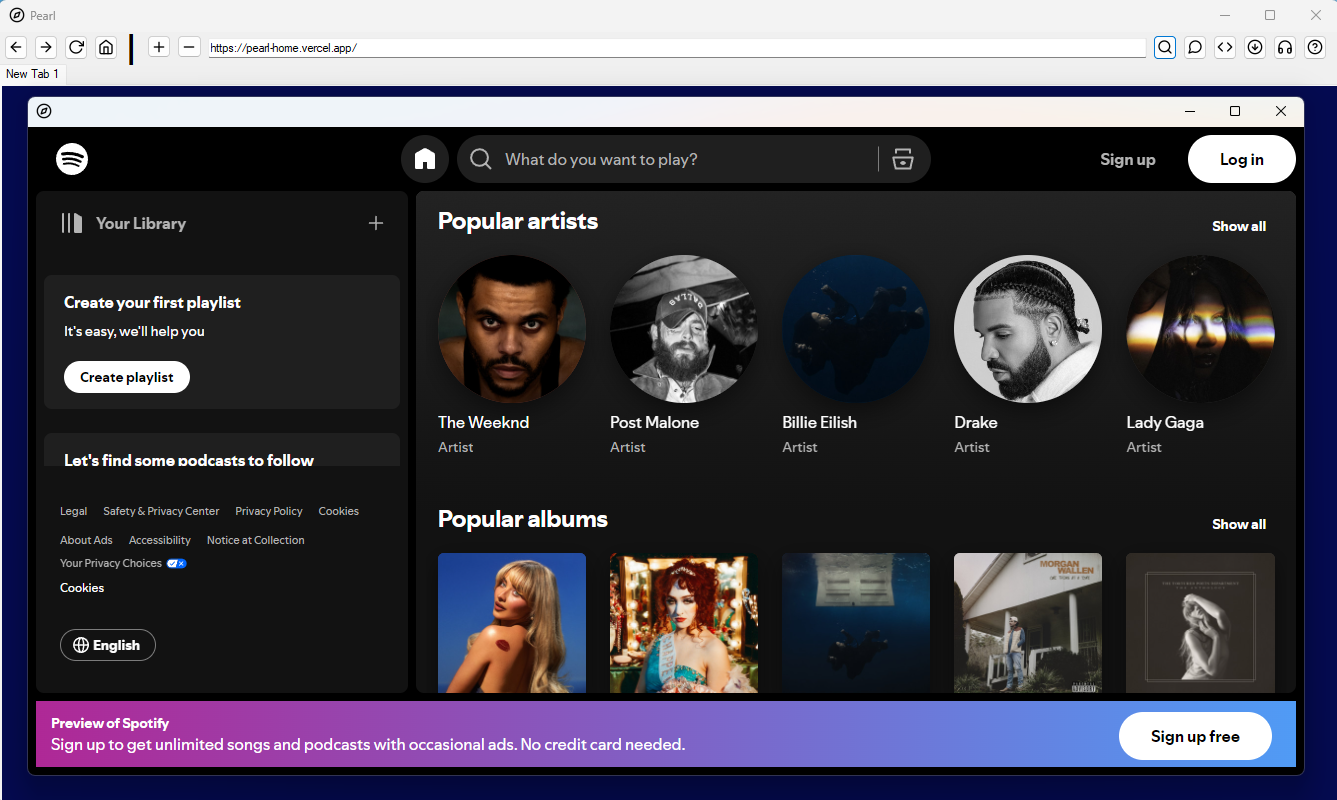Open the English language selector
This screenshot has width=1337, height=800.
(107, 645)
